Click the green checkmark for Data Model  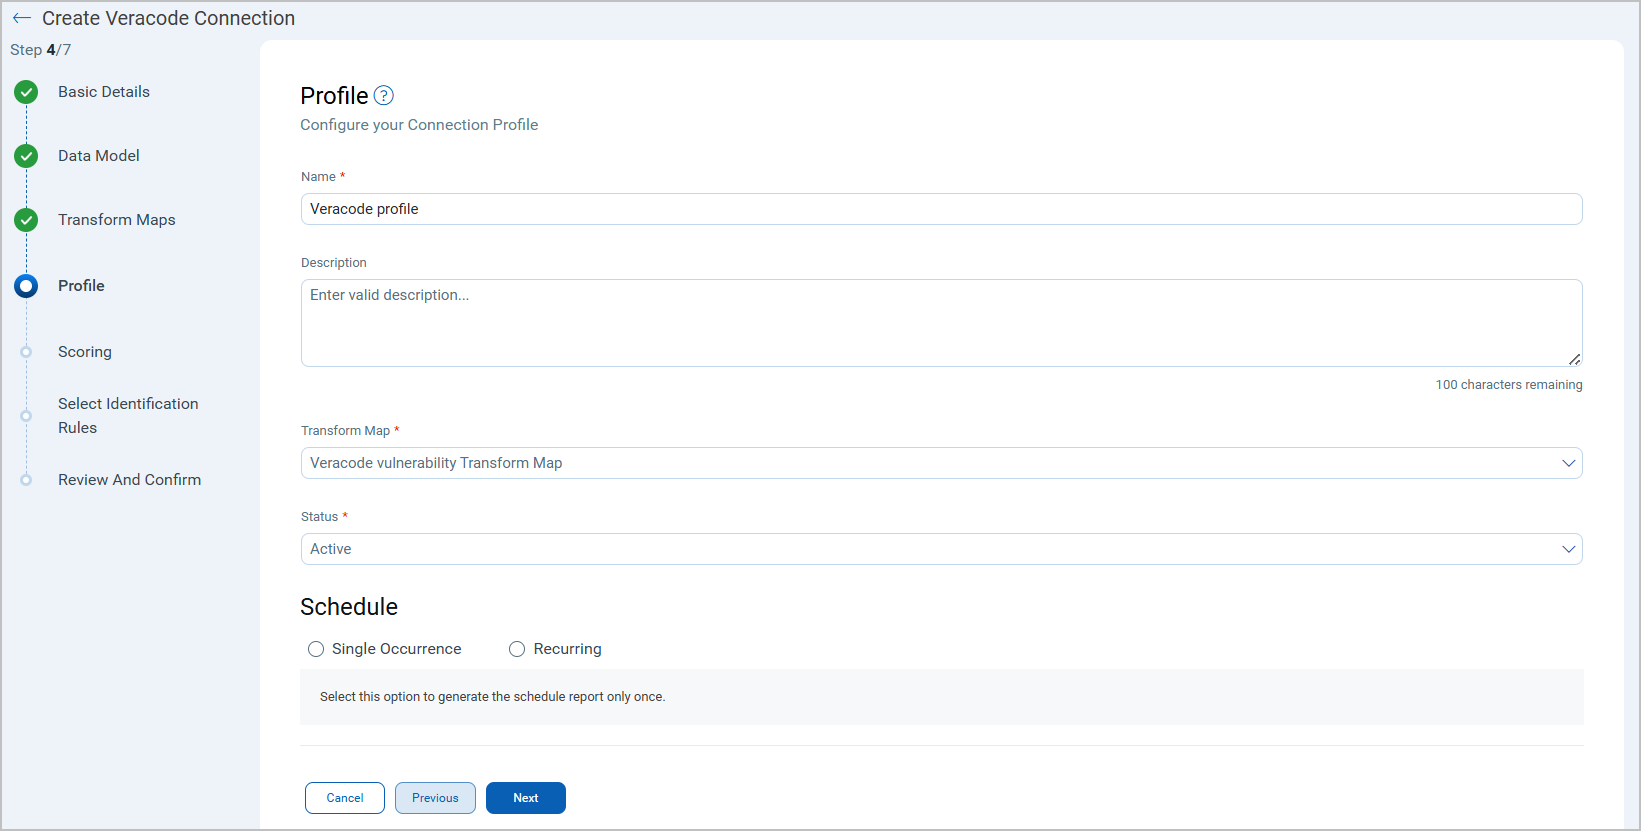point(26,156)
